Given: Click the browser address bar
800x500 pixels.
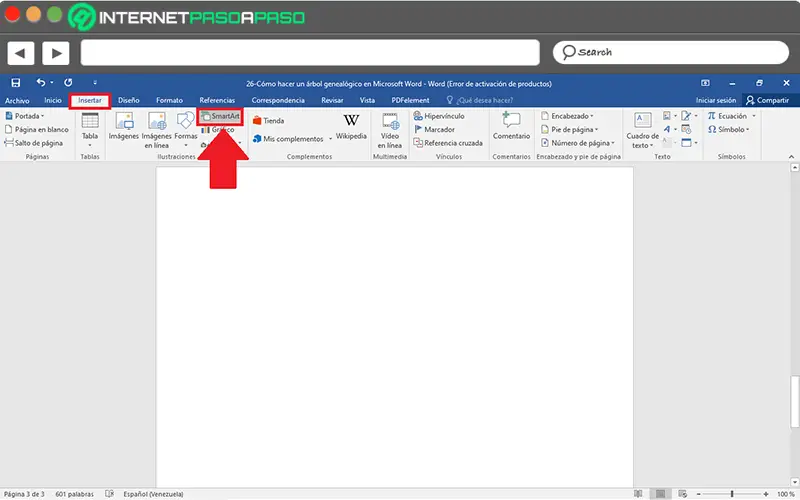Looking at the screenshot, I should (x=310, y=53).
